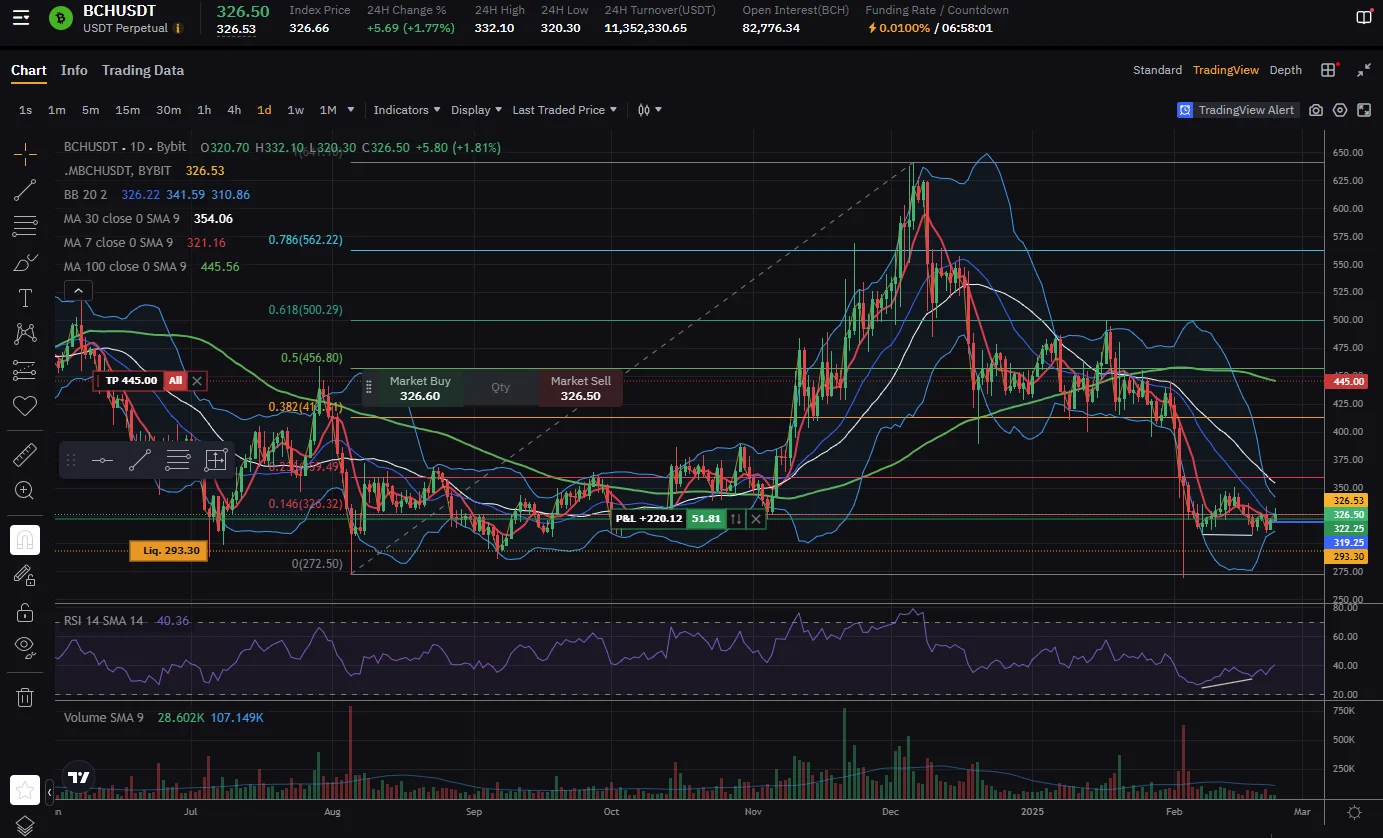
Task: Choose the brush drawing tool
Action: tap(25, 263)
